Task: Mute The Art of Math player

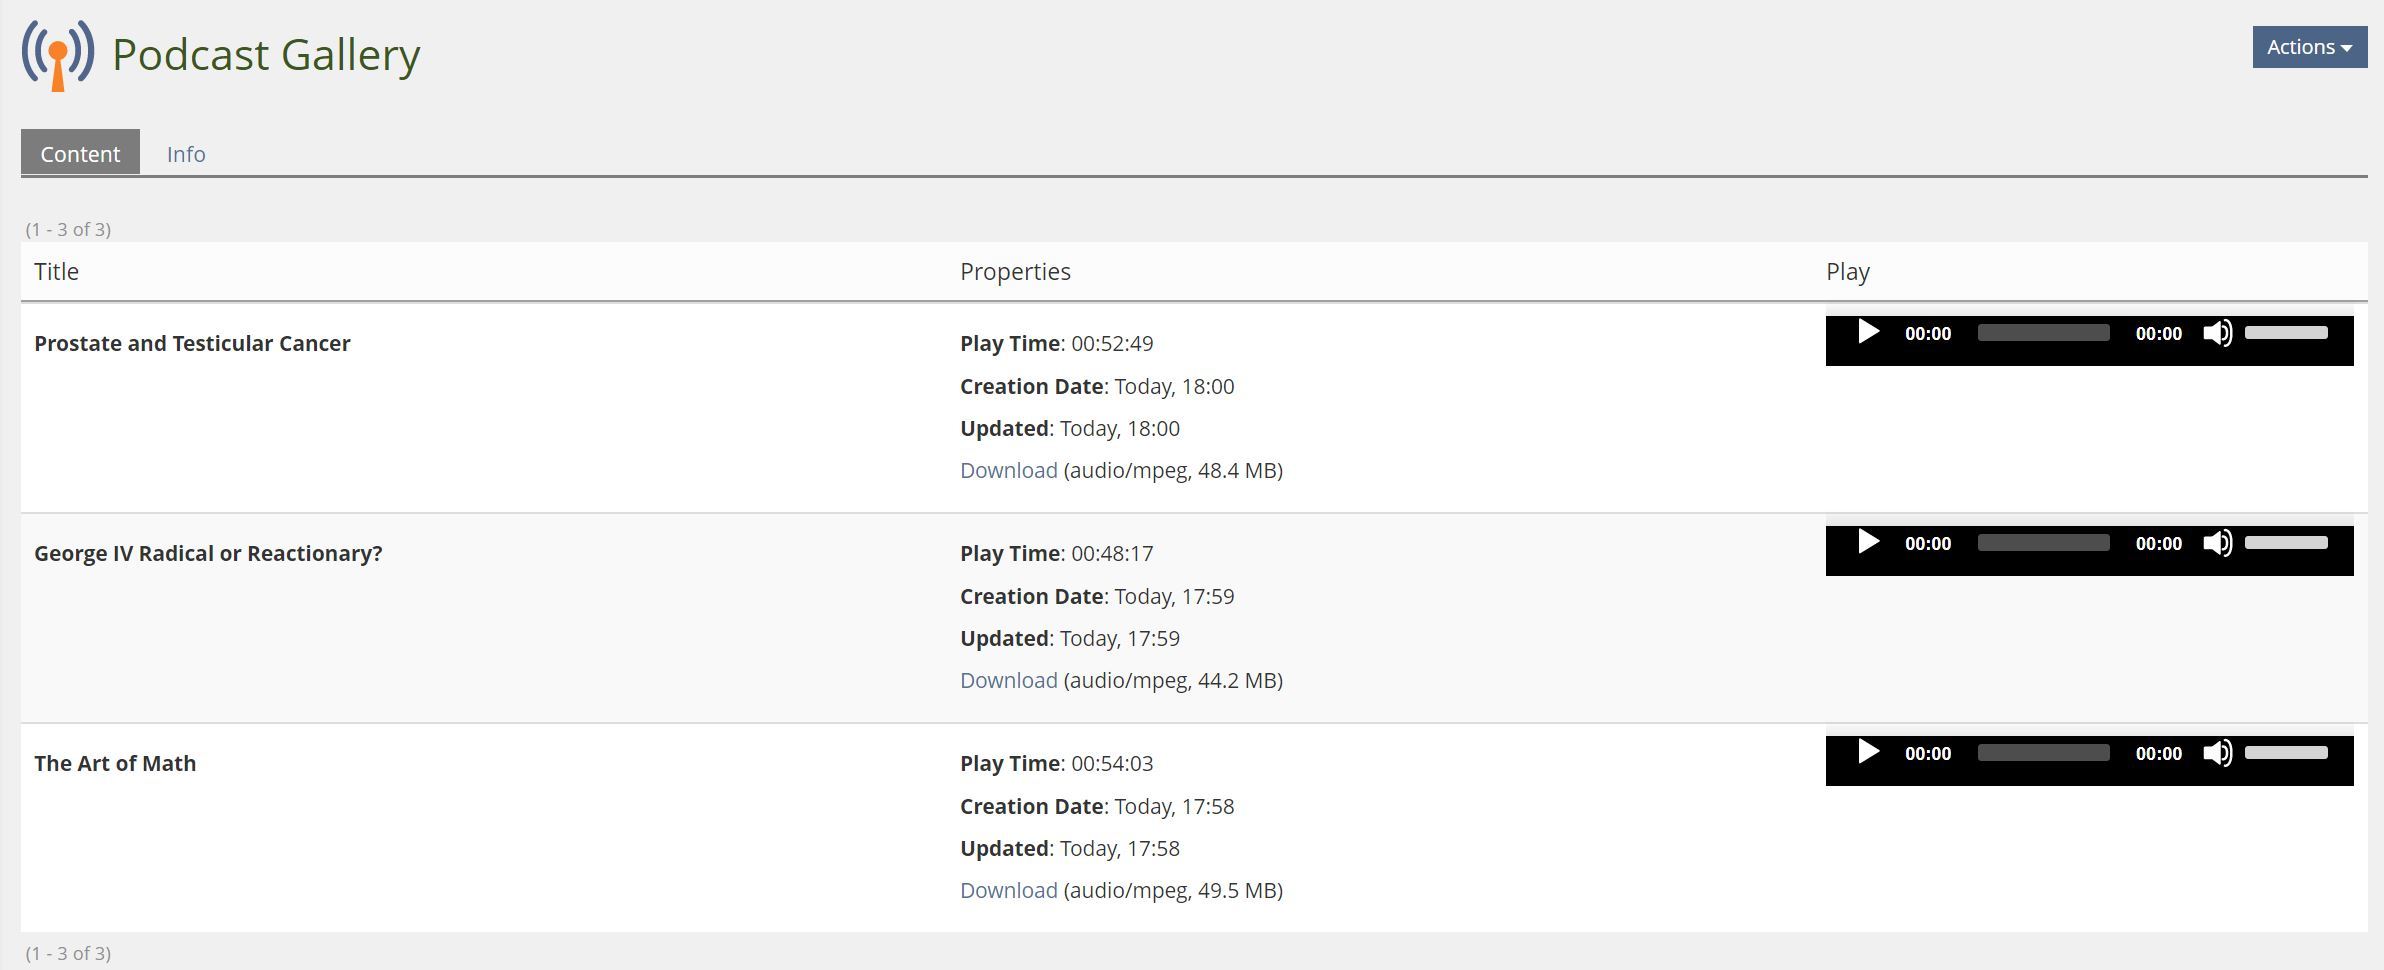Action: (x=2216, y=753)
